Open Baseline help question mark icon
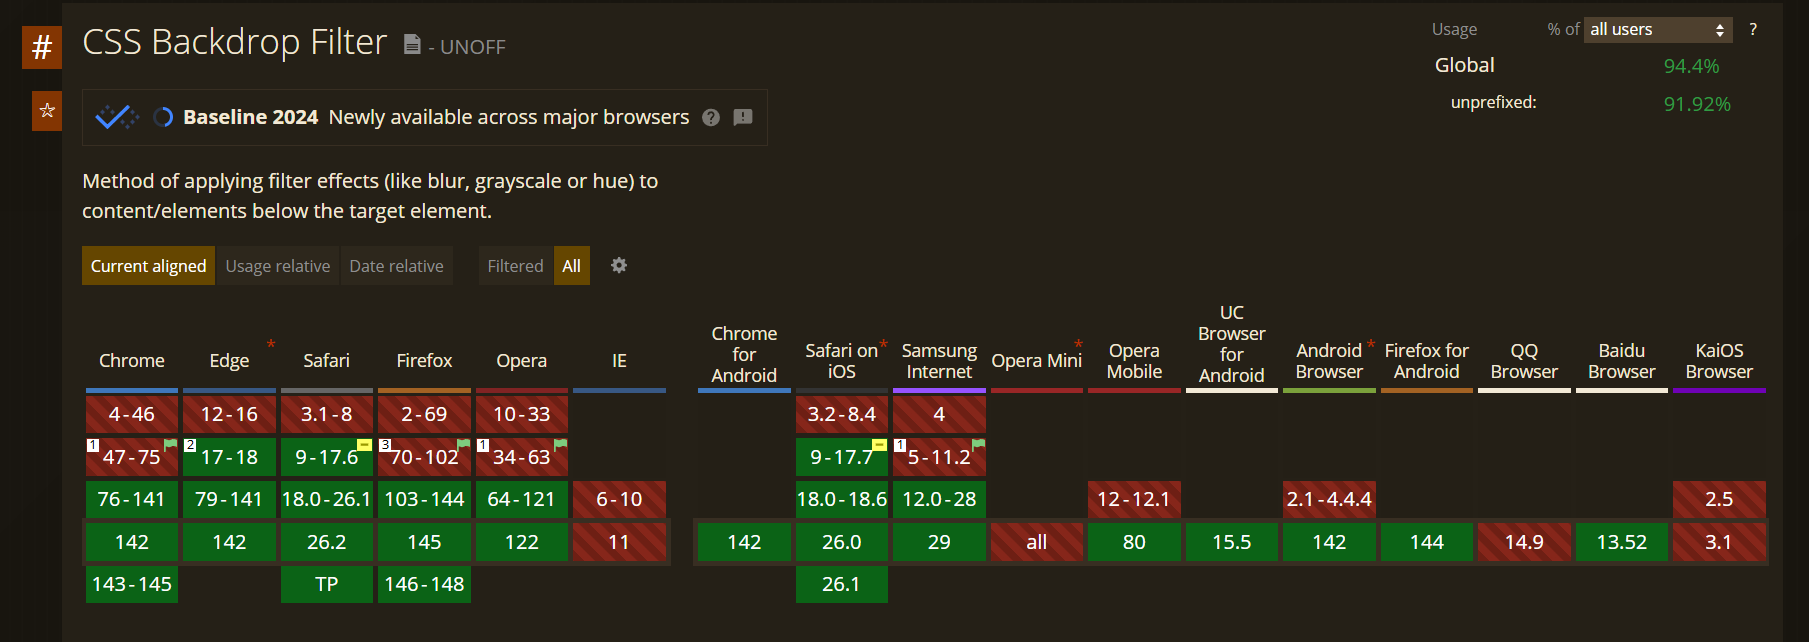1809x642 pixels. click(711, 117)
